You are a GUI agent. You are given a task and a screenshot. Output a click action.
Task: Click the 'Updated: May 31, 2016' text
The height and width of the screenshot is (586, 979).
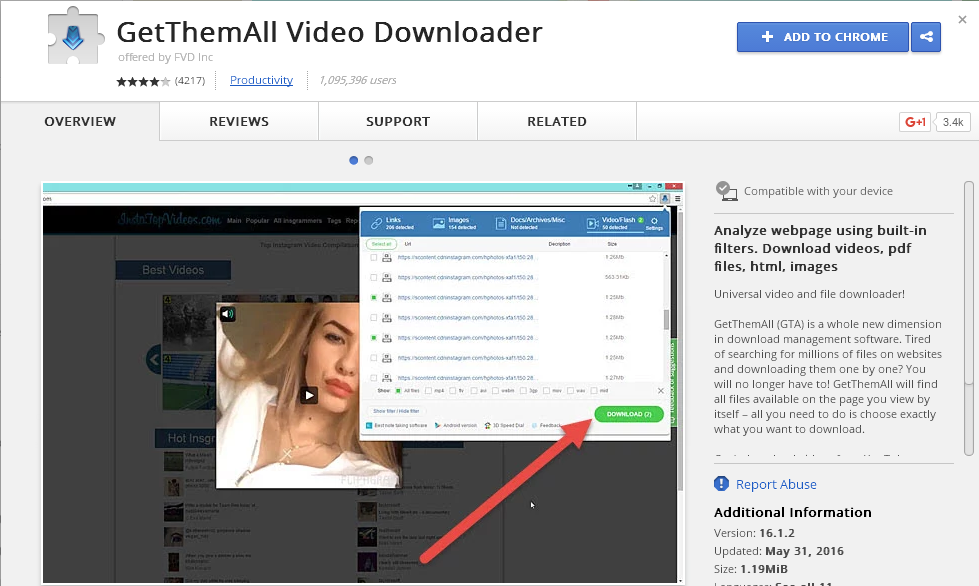pyautogui.click(x=779, y=551)
